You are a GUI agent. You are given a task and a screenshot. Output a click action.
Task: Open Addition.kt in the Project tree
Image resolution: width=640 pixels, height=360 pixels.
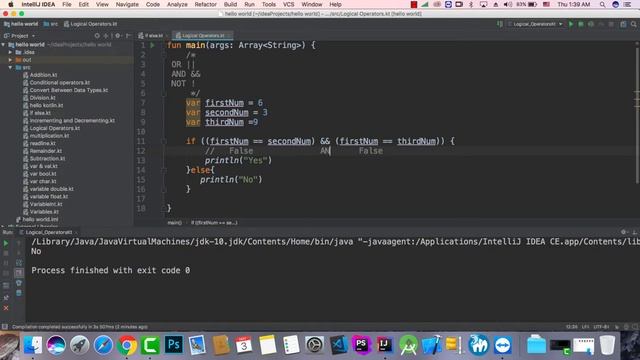click(43, 75)
